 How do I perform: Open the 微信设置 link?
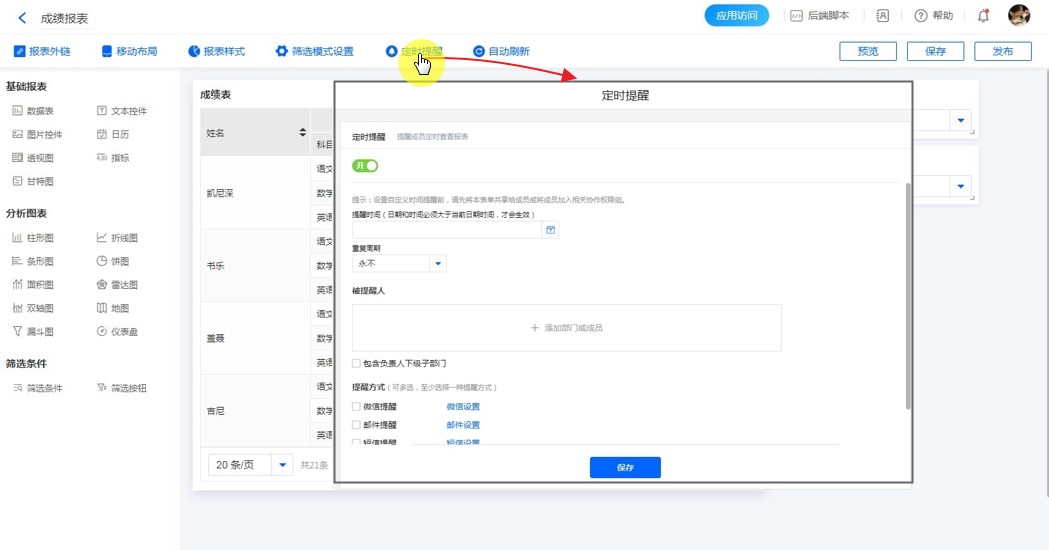coord(463,407)
